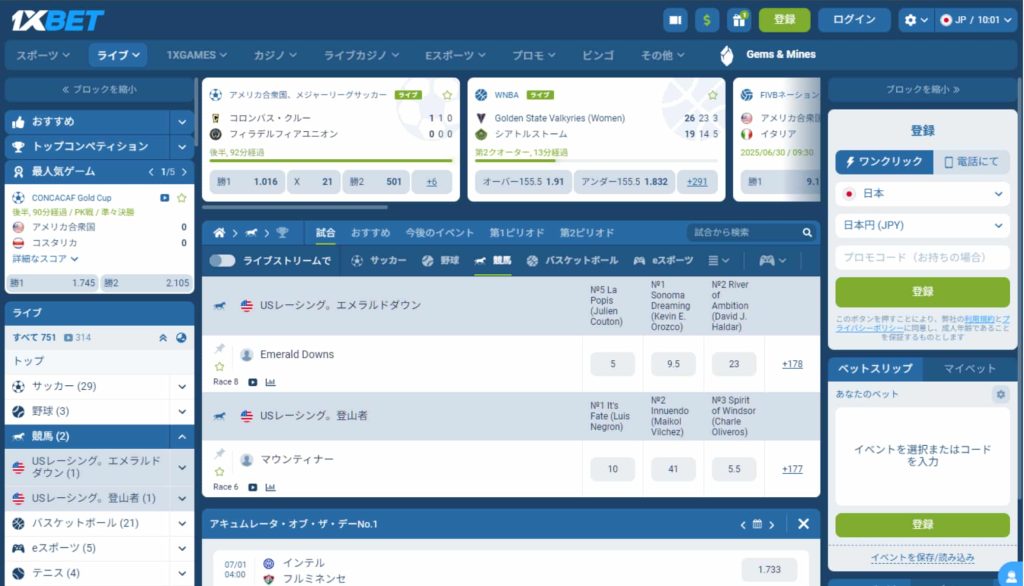Favorite the Major League Soccer card
1024x586 pixels.
(447, 95)
